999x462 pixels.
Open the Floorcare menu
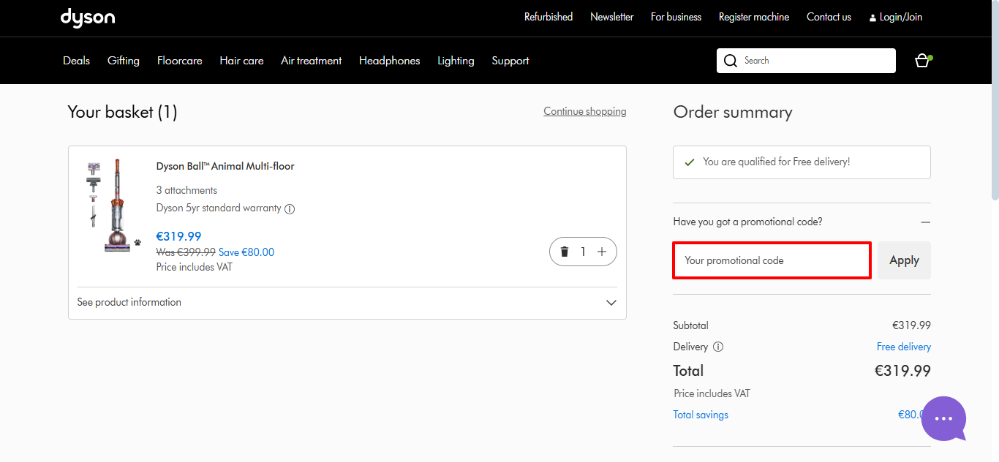(179, 61)
